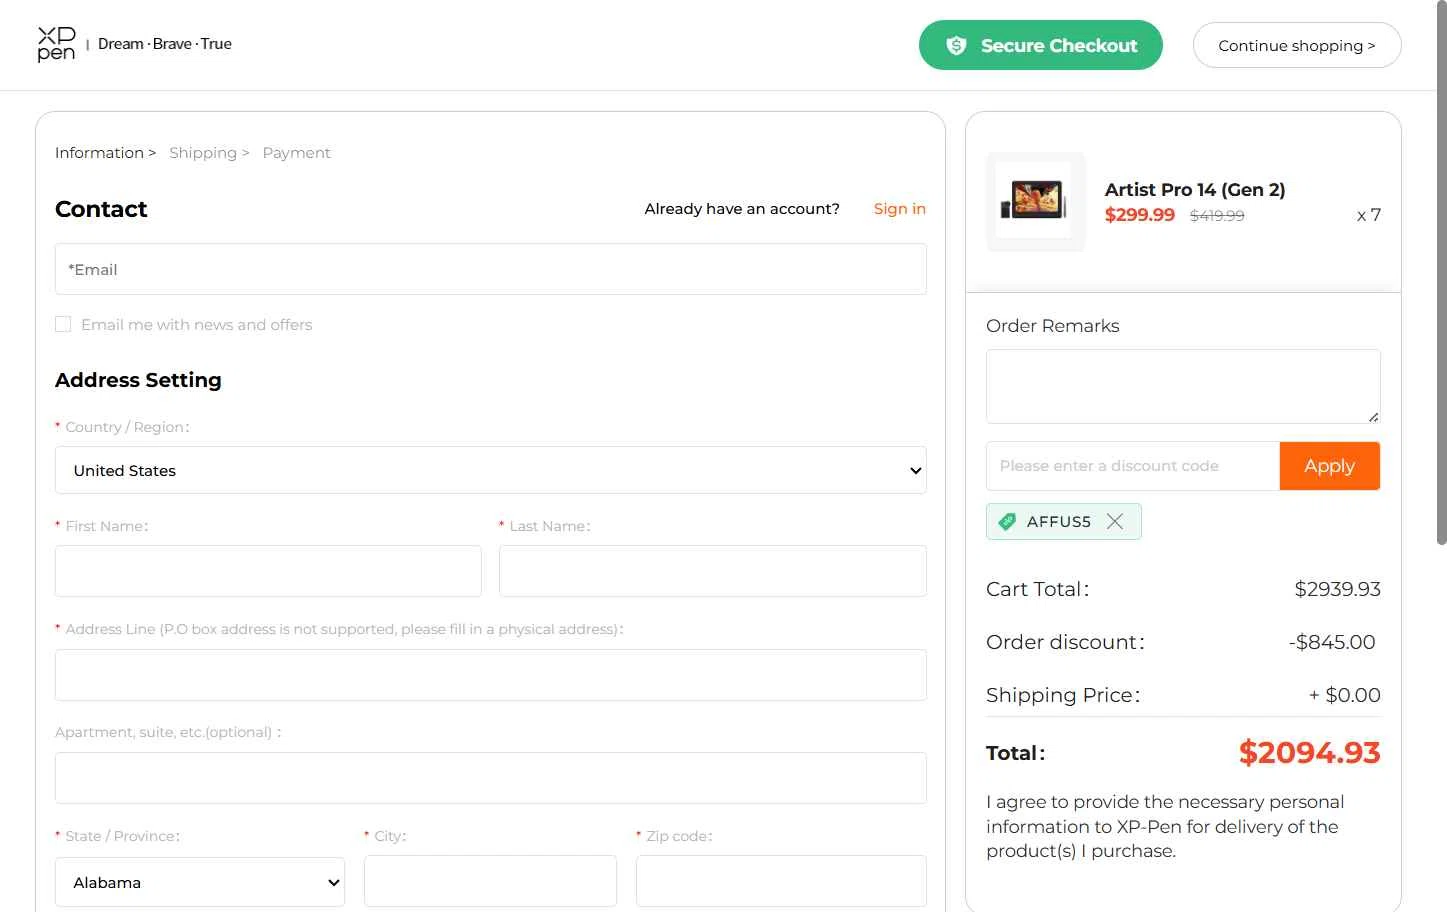Focus the Email input field
The image size is (1447, 912).
491,269
